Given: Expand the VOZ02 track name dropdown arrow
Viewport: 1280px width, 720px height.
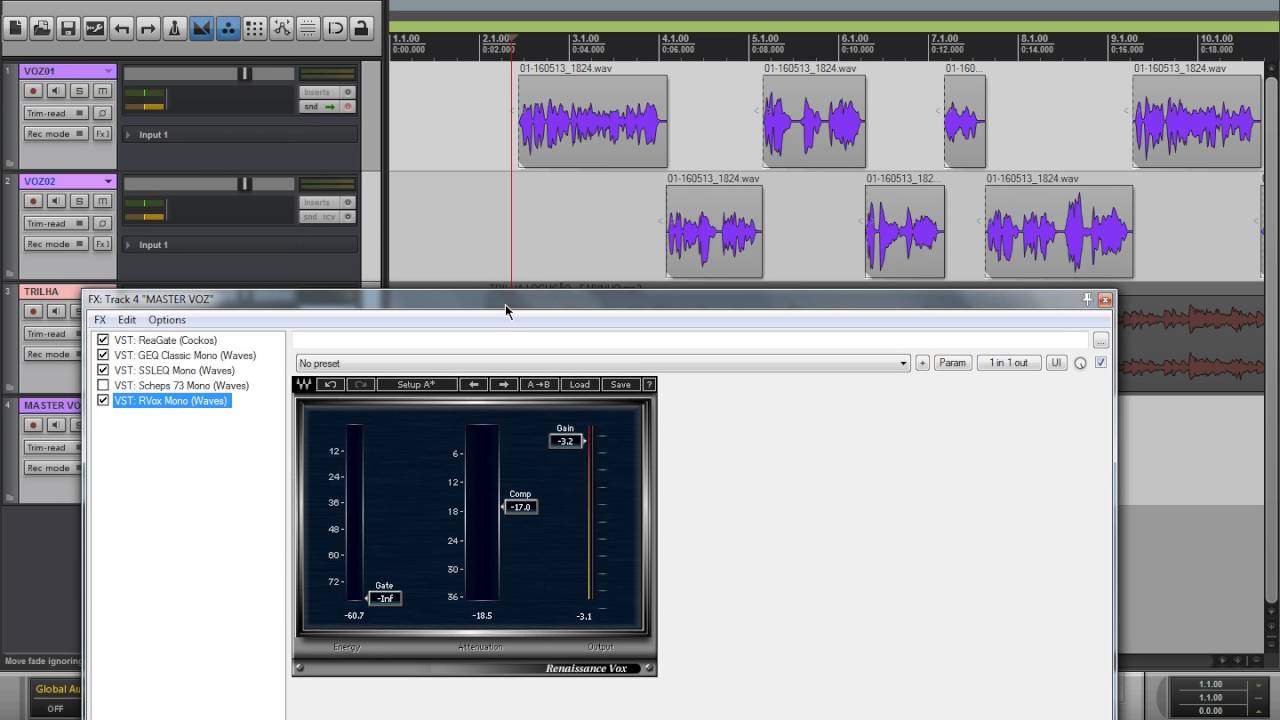Looking at the screenshot, I should tap(108, 181).
